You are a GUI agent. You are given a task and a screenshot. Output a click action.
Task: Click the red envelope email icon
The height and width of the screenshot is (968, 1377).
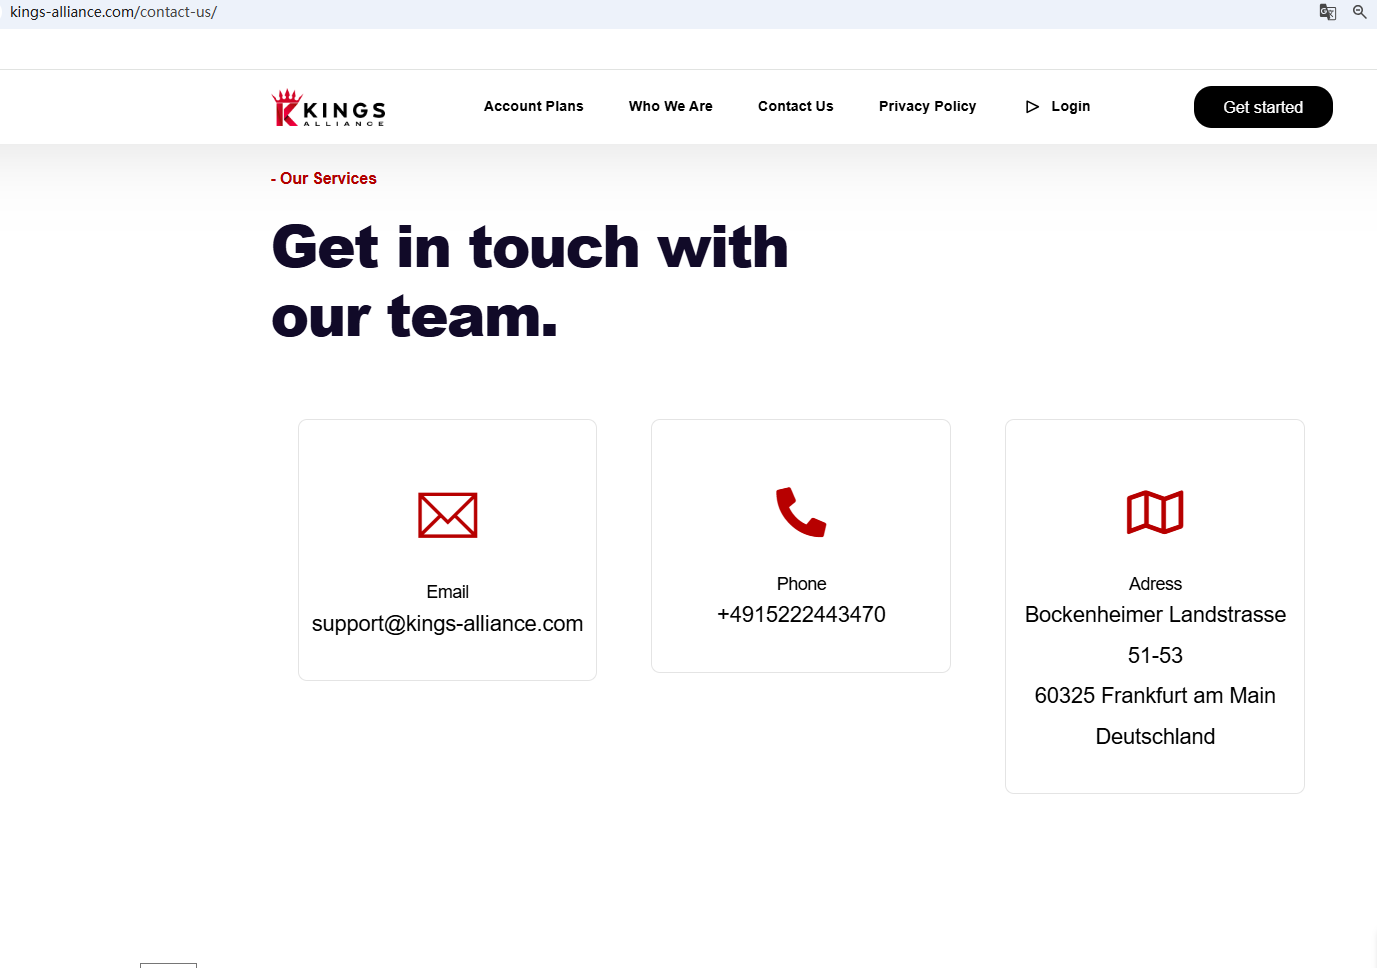click(x=447, y=515)
